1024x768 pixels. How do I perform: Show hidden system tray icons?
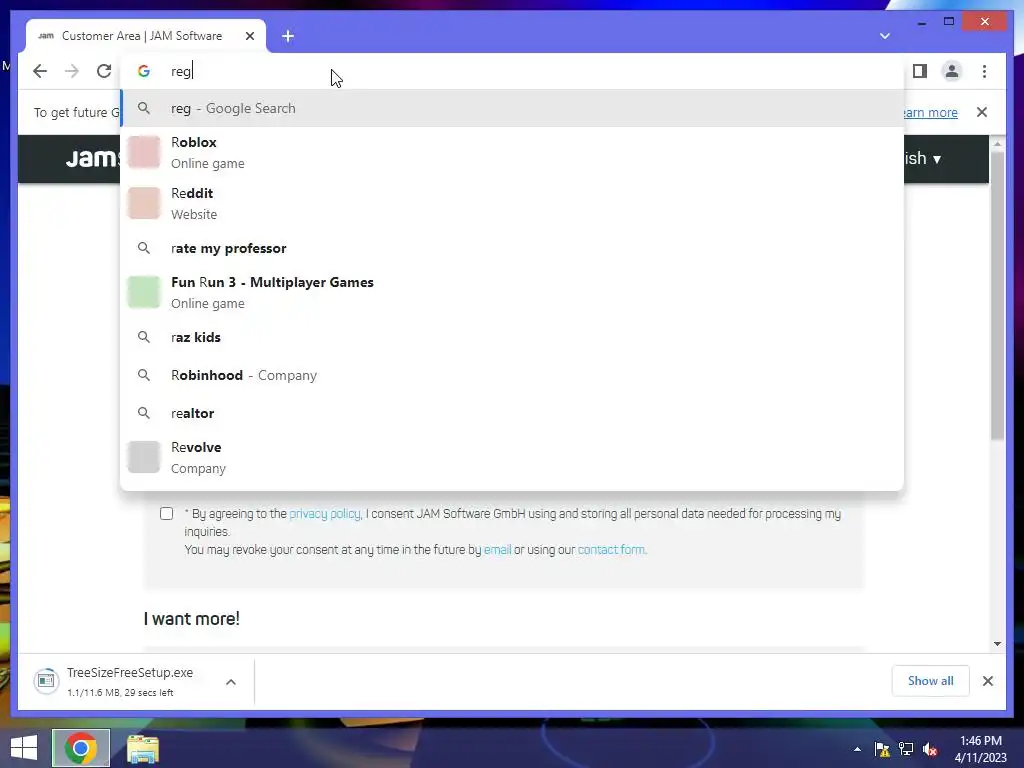(x=857, y=750)
